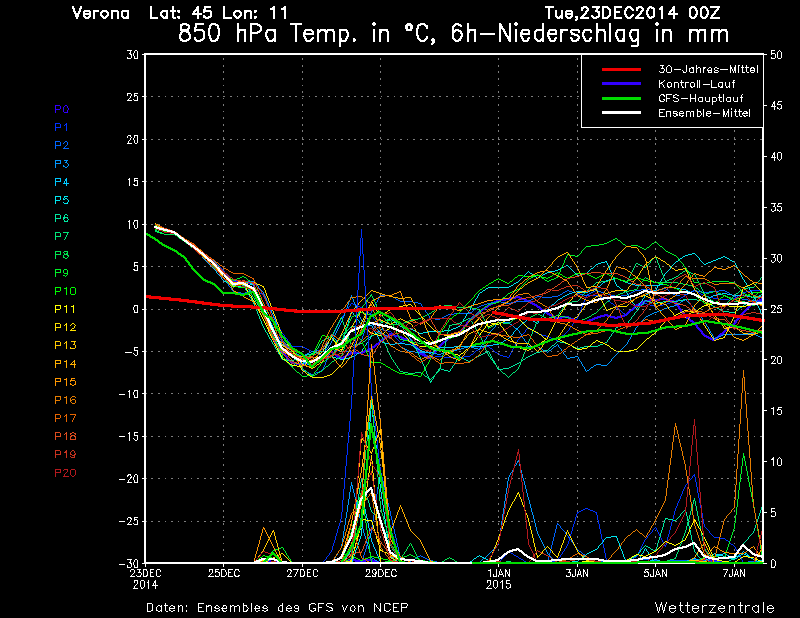800x618 pixels.
Task: Click the 850 hPa Temp chart title
Action: (x=452, y=32)
